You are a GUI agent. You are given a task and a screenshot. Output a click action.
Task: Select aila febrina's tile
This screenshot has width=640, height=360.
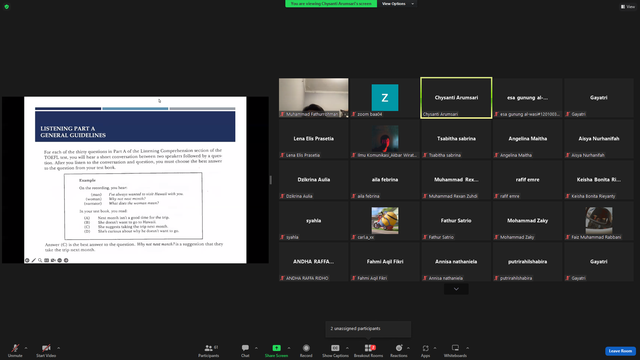[x=385, y=180]
